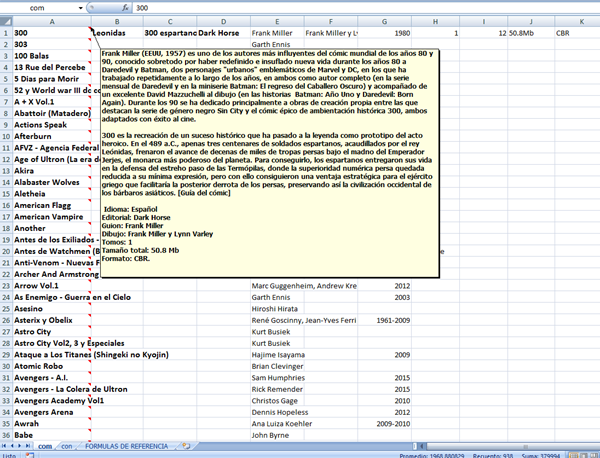The height and width of the screenshot is (458, 600).
Task: Select row 23 header
Action: [x=5, y=285]
